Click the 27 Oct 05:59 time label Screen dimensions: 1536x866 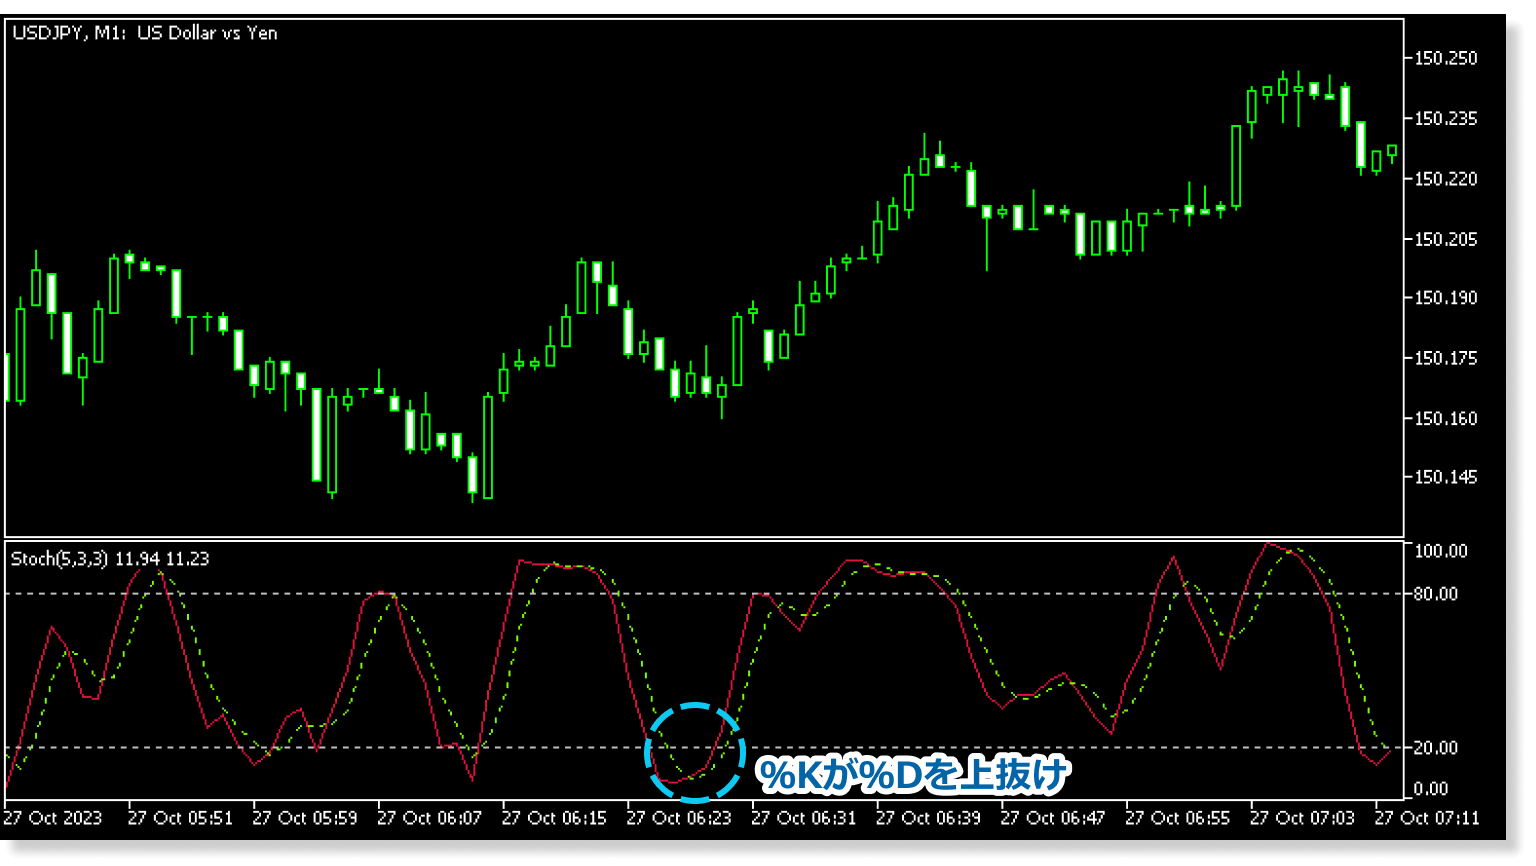pos(305,818)
